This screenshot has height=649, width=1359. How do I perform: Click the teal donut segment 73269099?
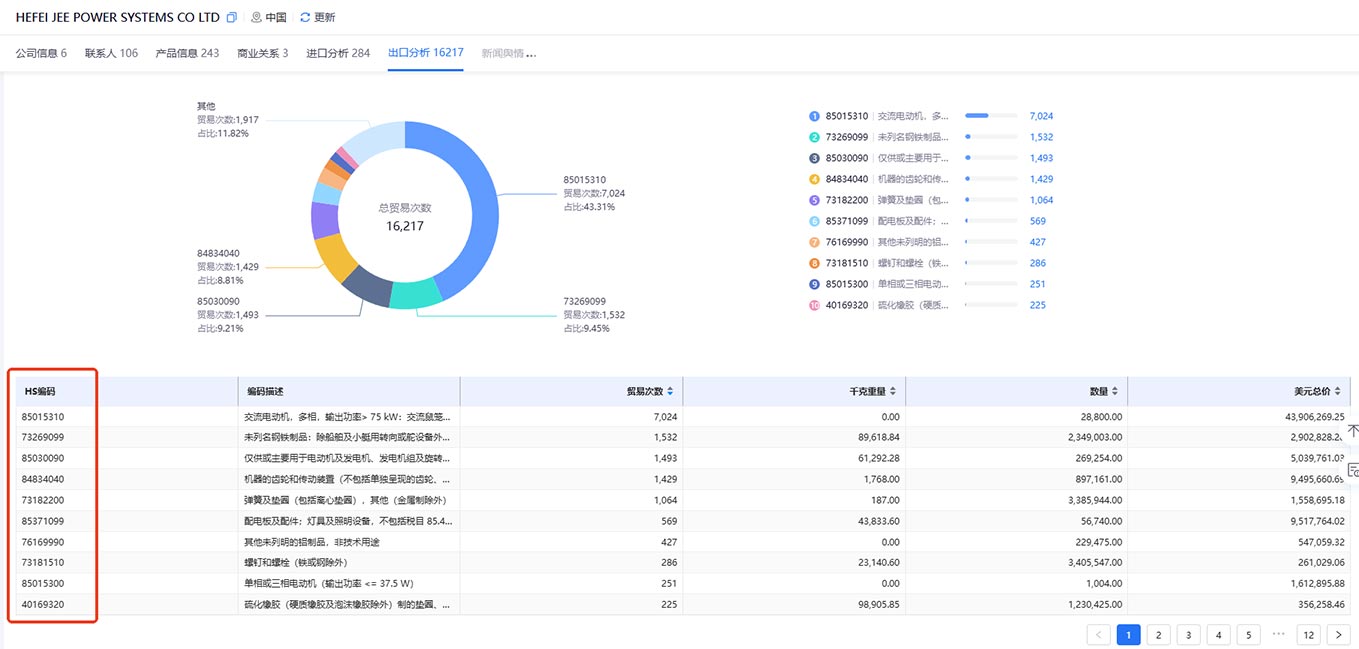coord(416,295)
